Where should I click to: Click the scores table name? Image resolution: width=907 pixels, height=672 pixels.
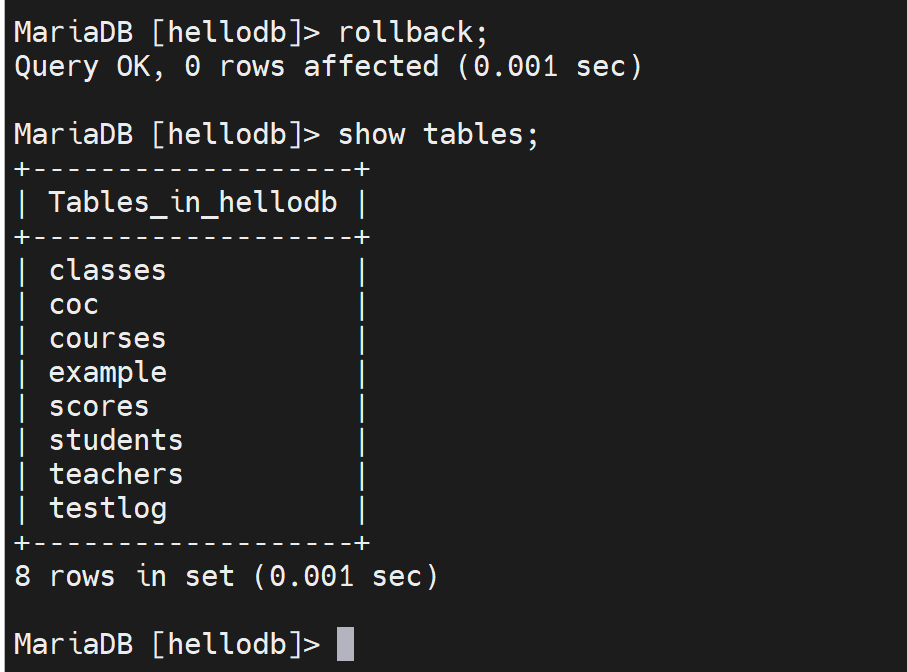click(x=99, y=407)
